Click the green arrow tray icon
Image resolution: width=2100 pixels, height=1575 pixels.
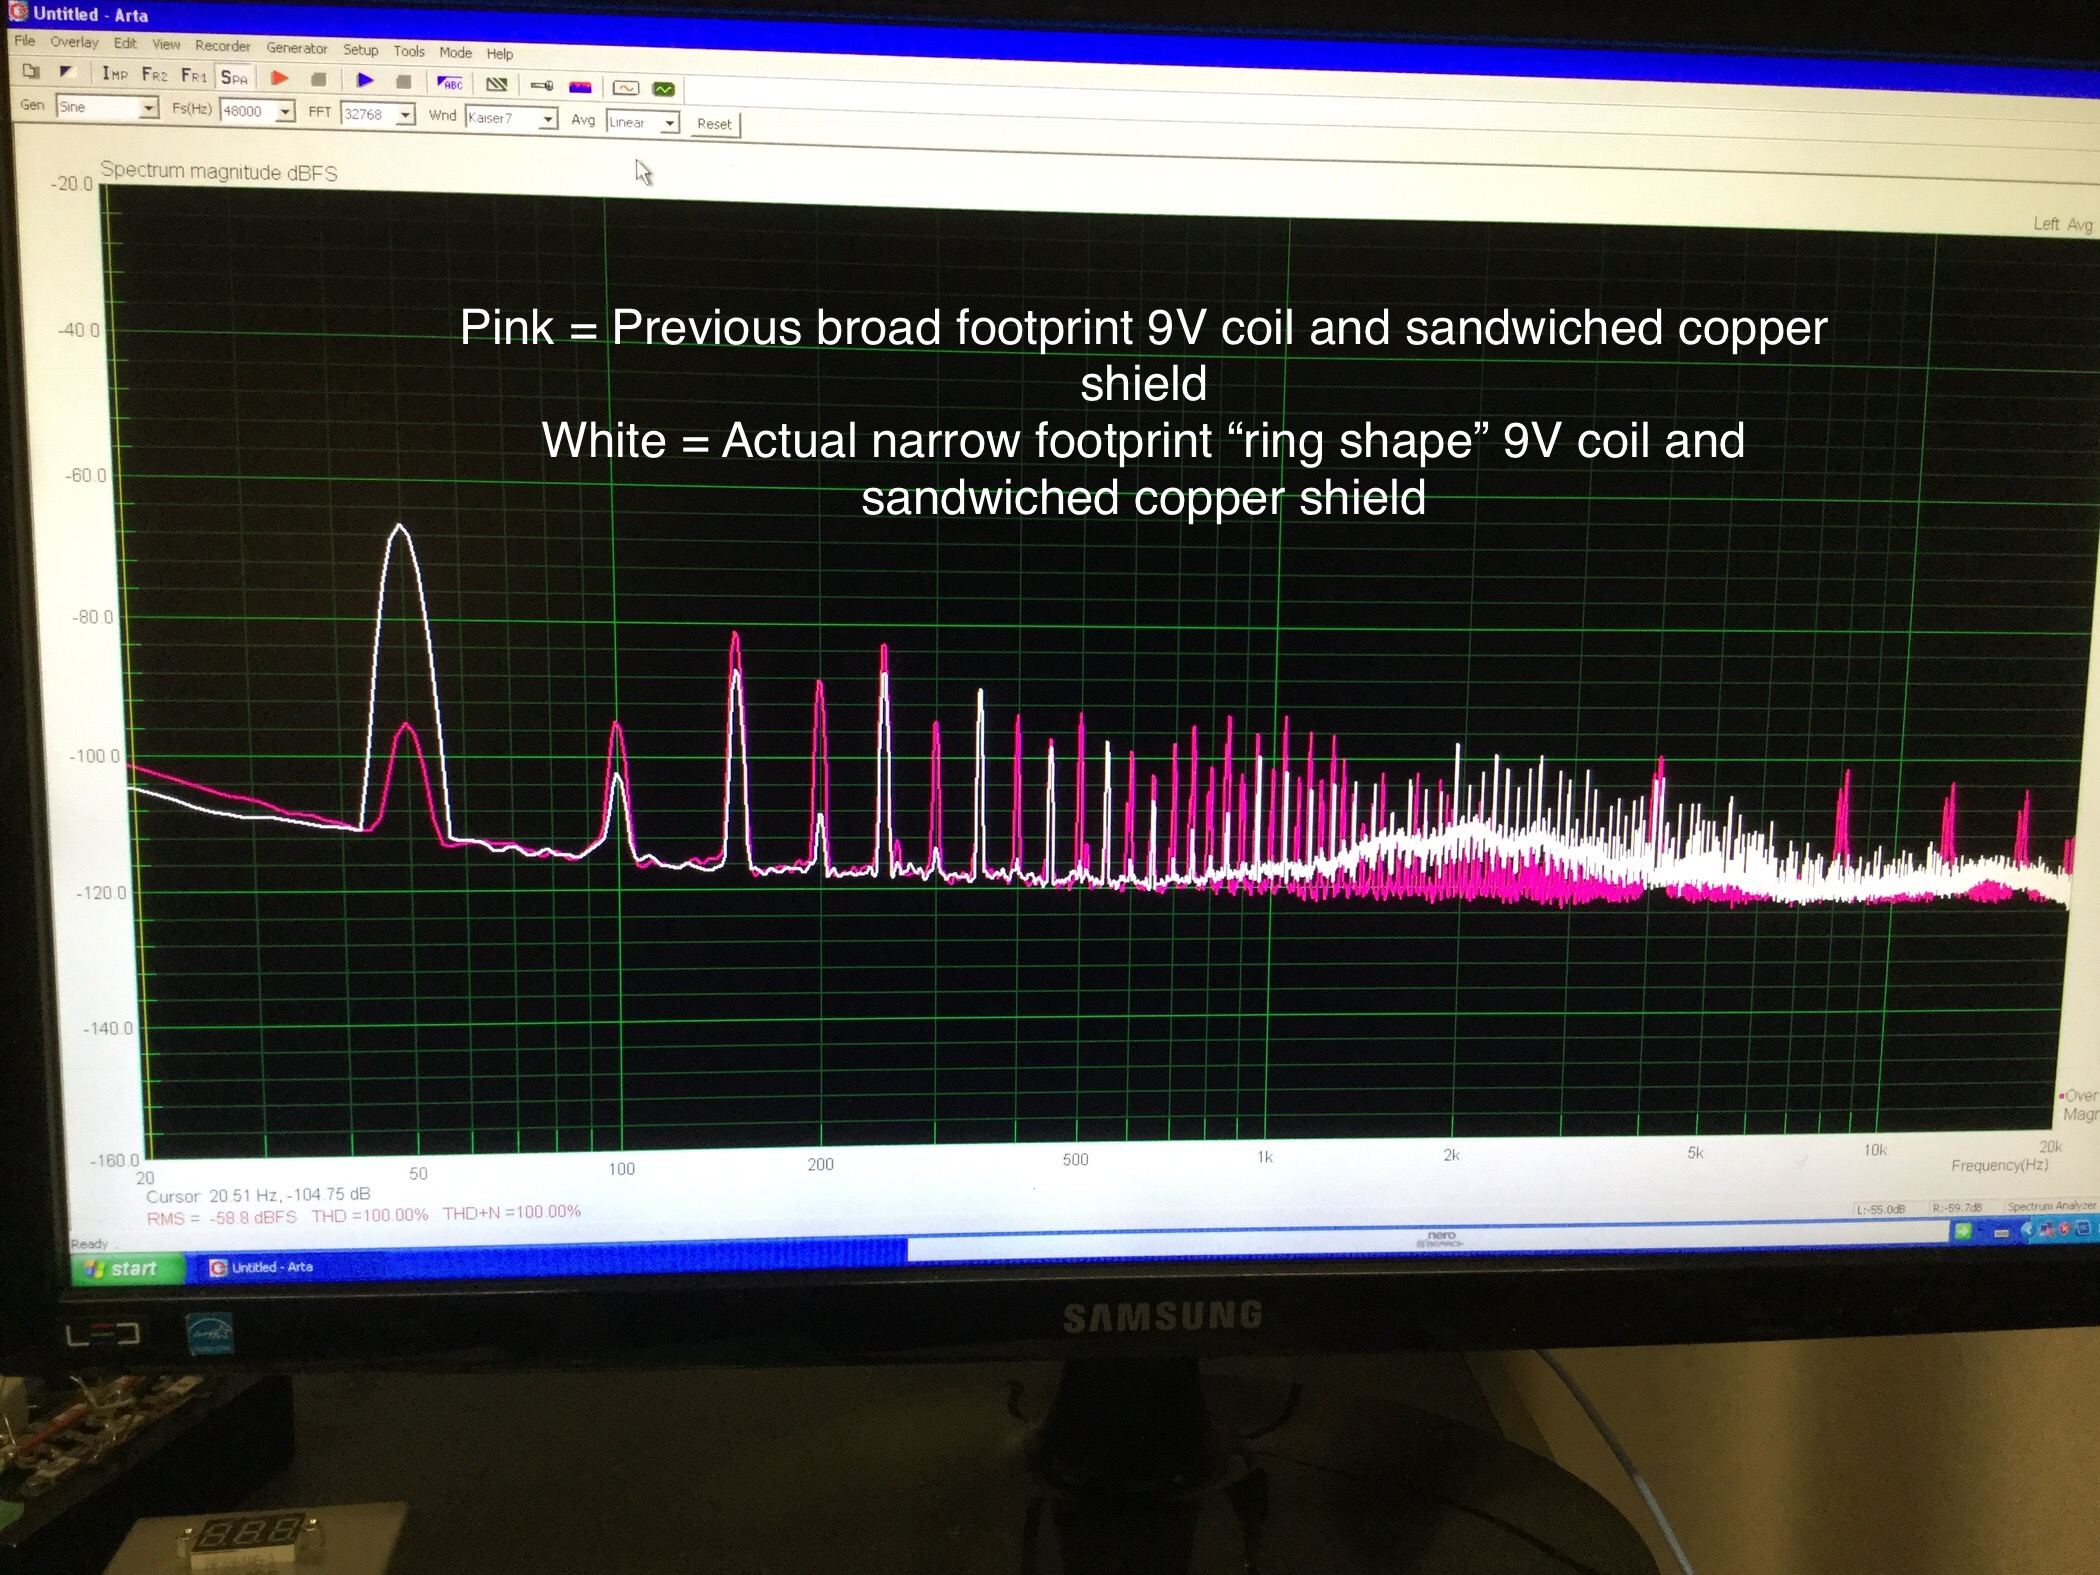[1963, 1231]
